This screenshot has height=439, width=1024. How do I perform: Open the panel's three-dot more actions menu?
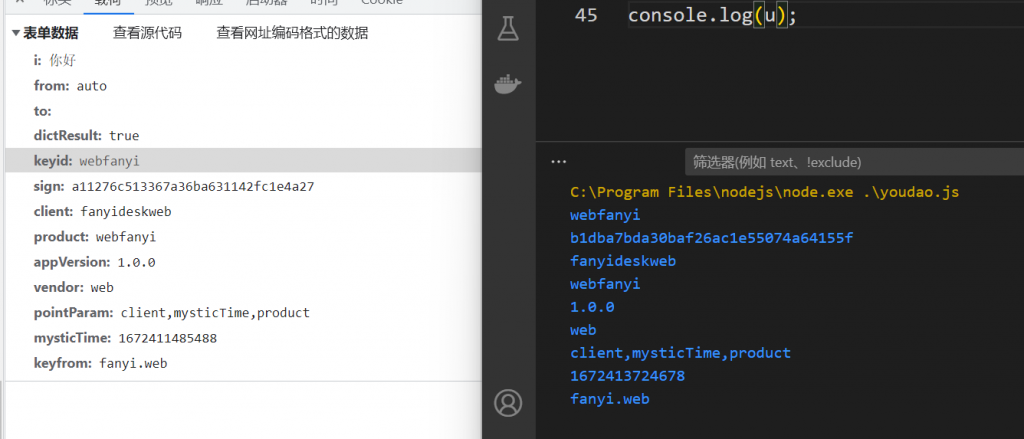tap(558, 161)
